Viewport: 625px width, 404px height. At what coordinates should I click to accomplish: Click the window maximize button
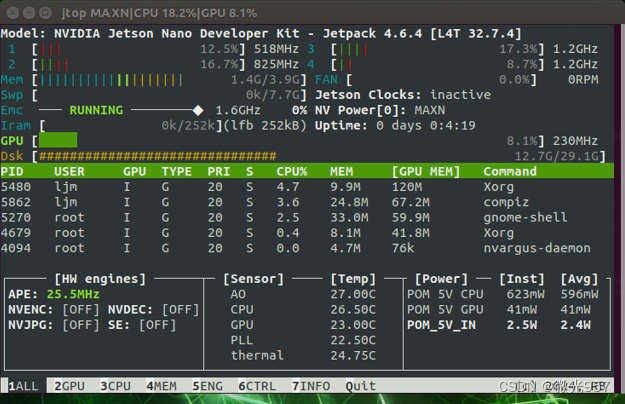(45, 13)
